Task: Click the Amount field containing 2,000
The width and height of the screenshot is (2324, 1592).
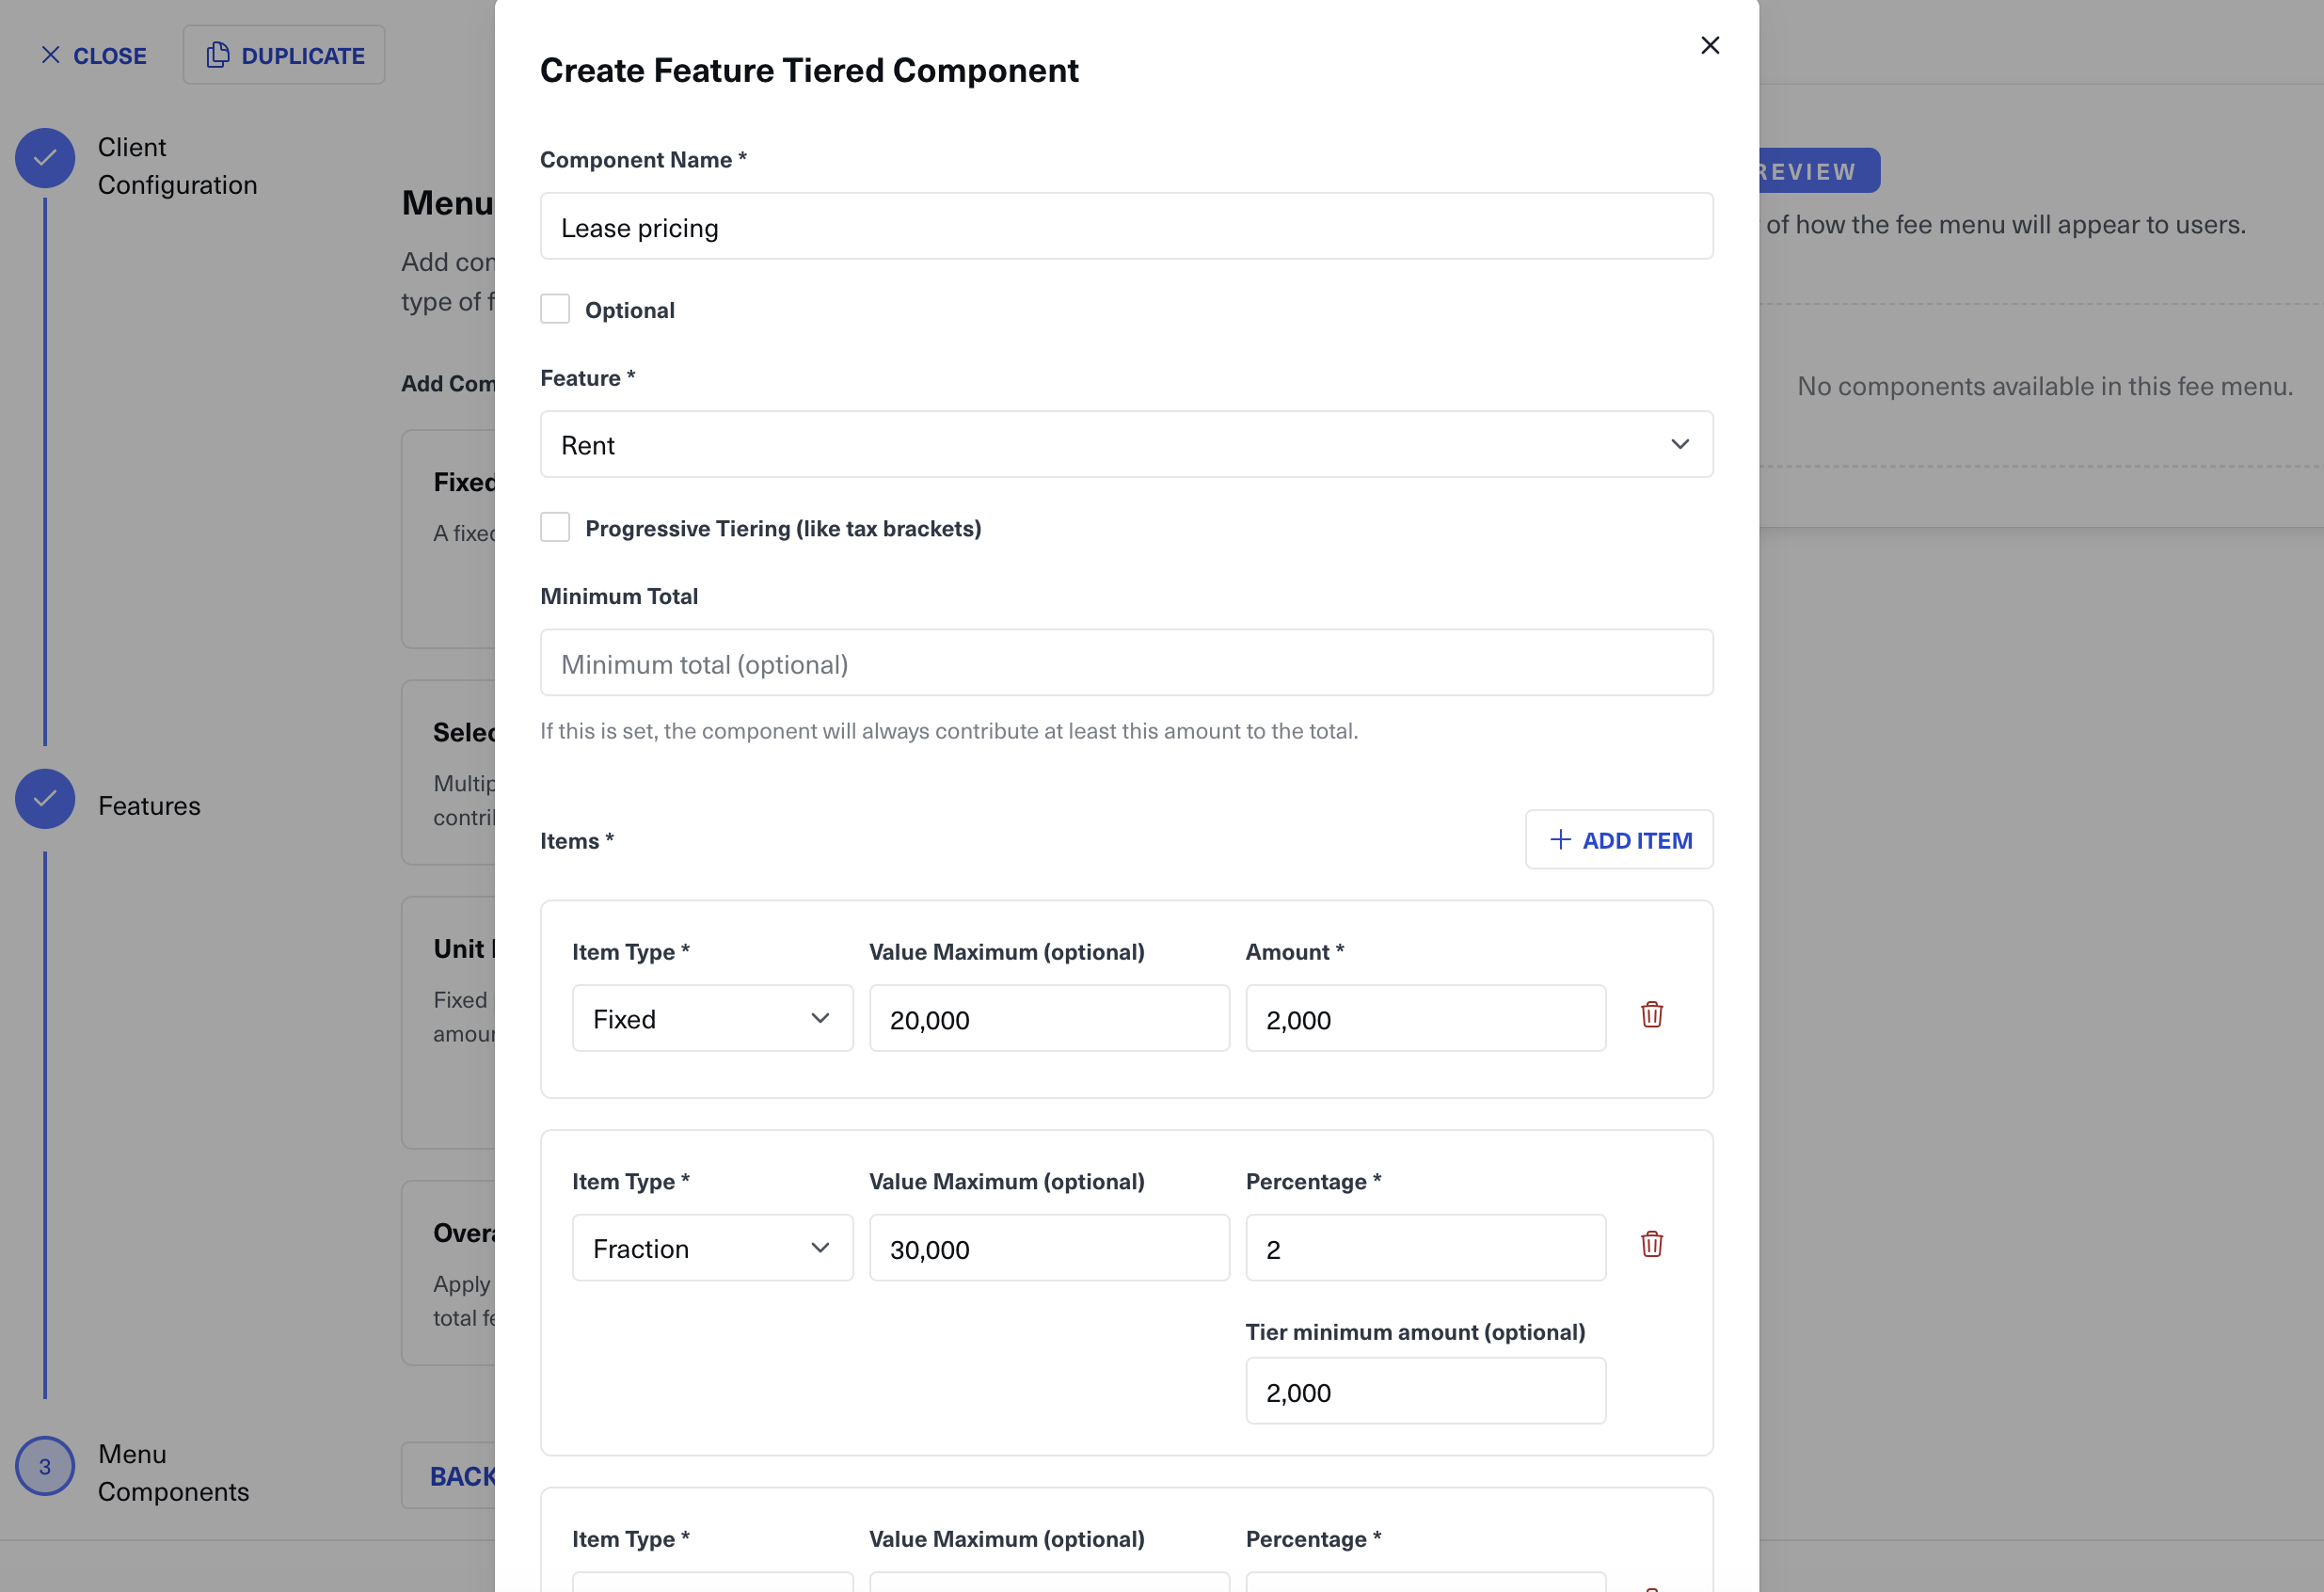Action: click(1425, 1019)
